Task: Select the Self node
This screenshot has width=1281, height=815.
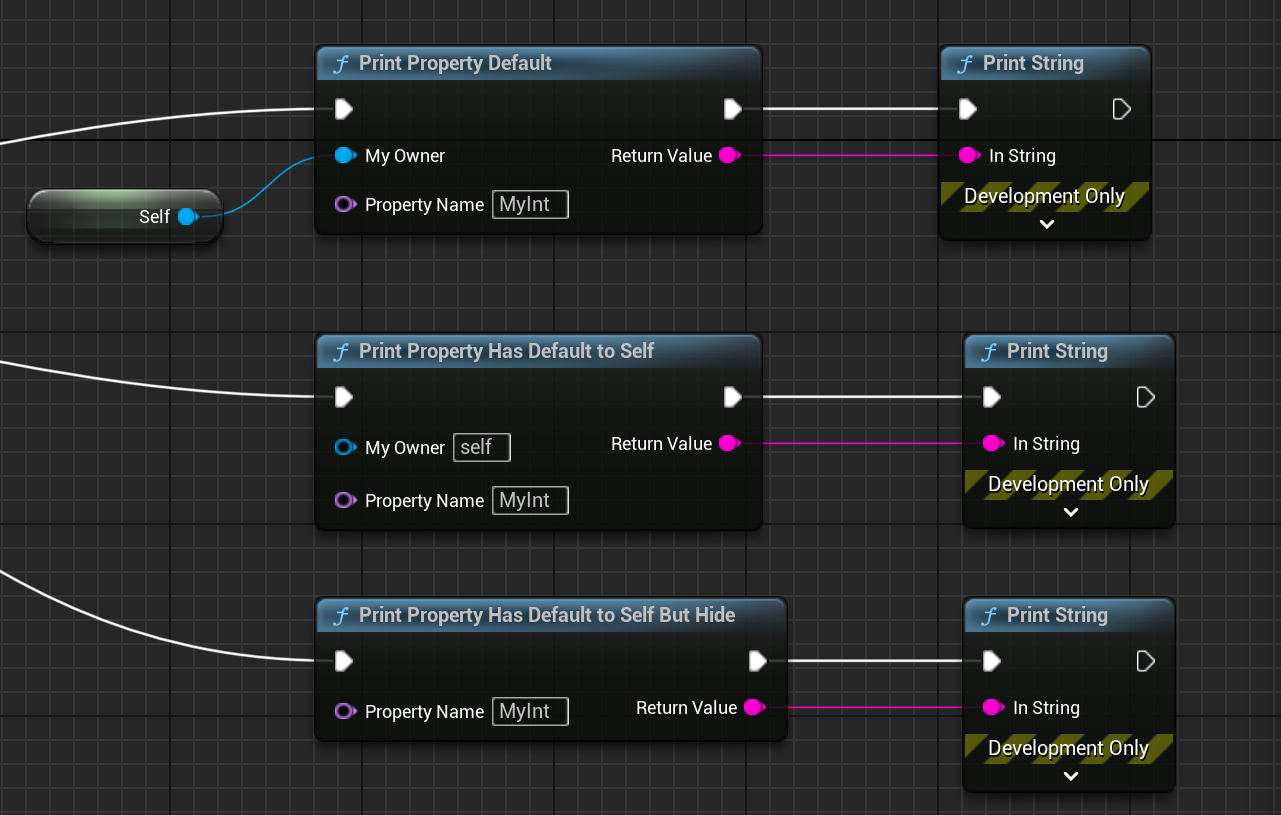Action: tap(100, 216)
